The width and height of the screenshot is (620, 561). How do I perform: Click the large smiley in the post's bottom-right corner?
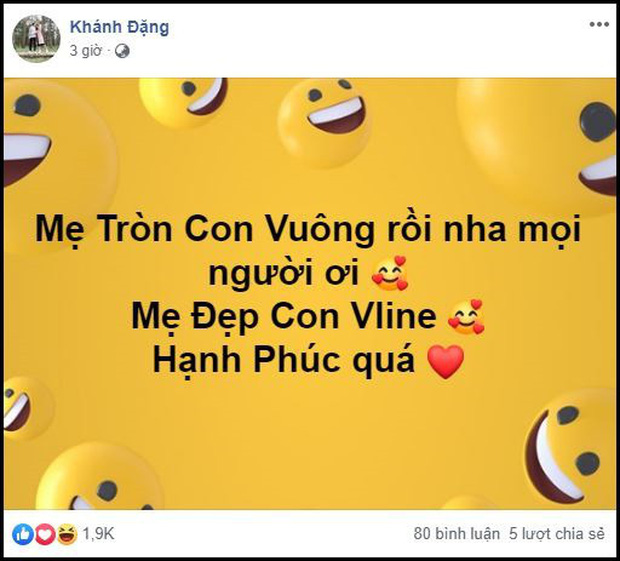click(x=573, y=445)
